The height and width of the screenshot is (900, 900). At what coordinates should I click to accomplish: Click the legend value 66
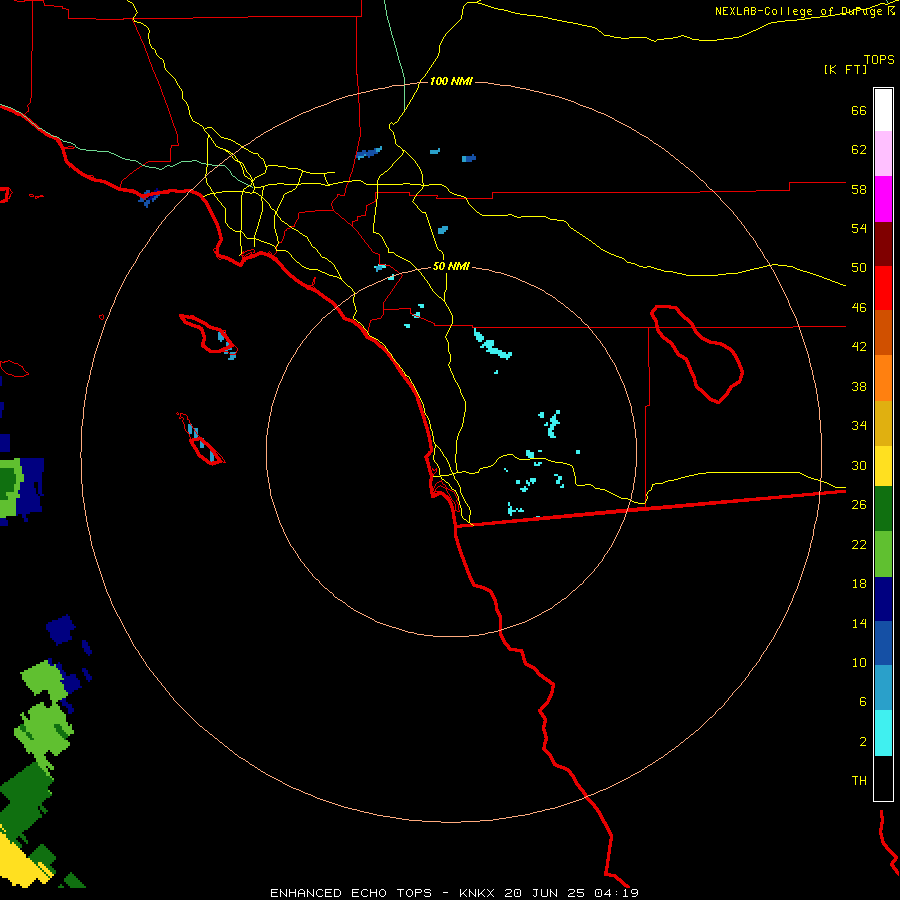click(x=859, y=110)
